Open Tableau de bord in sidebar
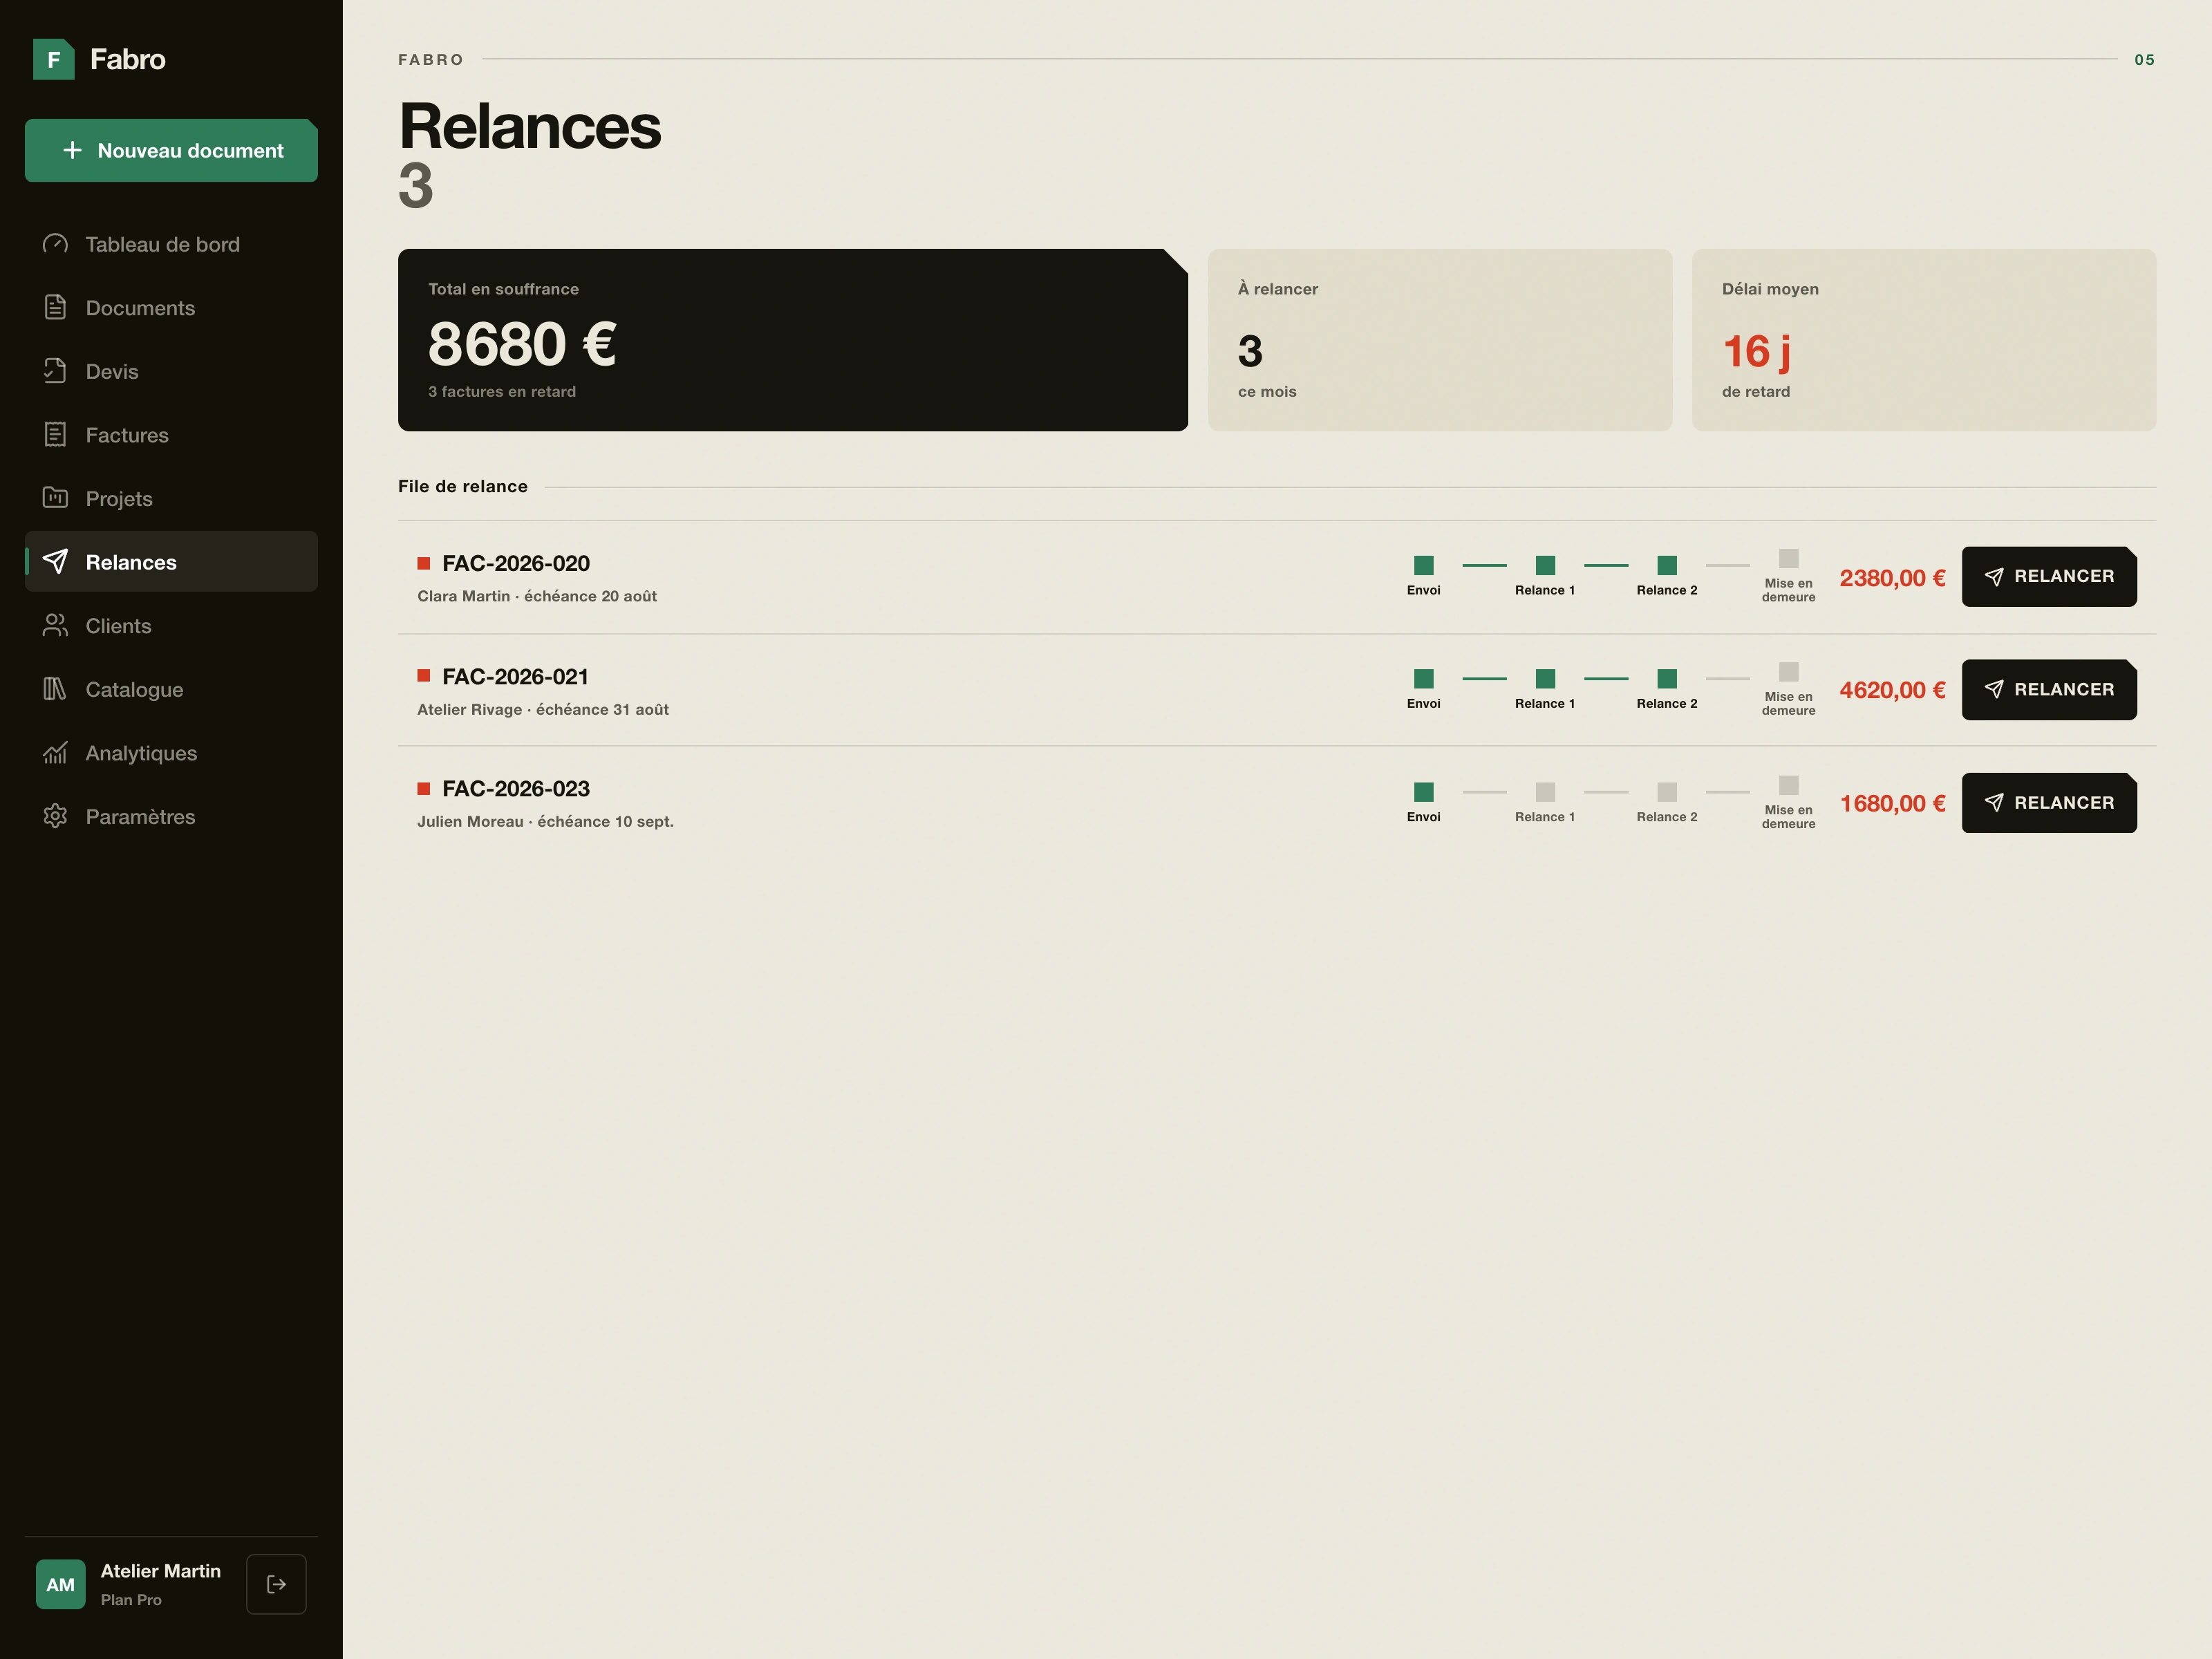 pyautogui.click(x=171, y=244)
